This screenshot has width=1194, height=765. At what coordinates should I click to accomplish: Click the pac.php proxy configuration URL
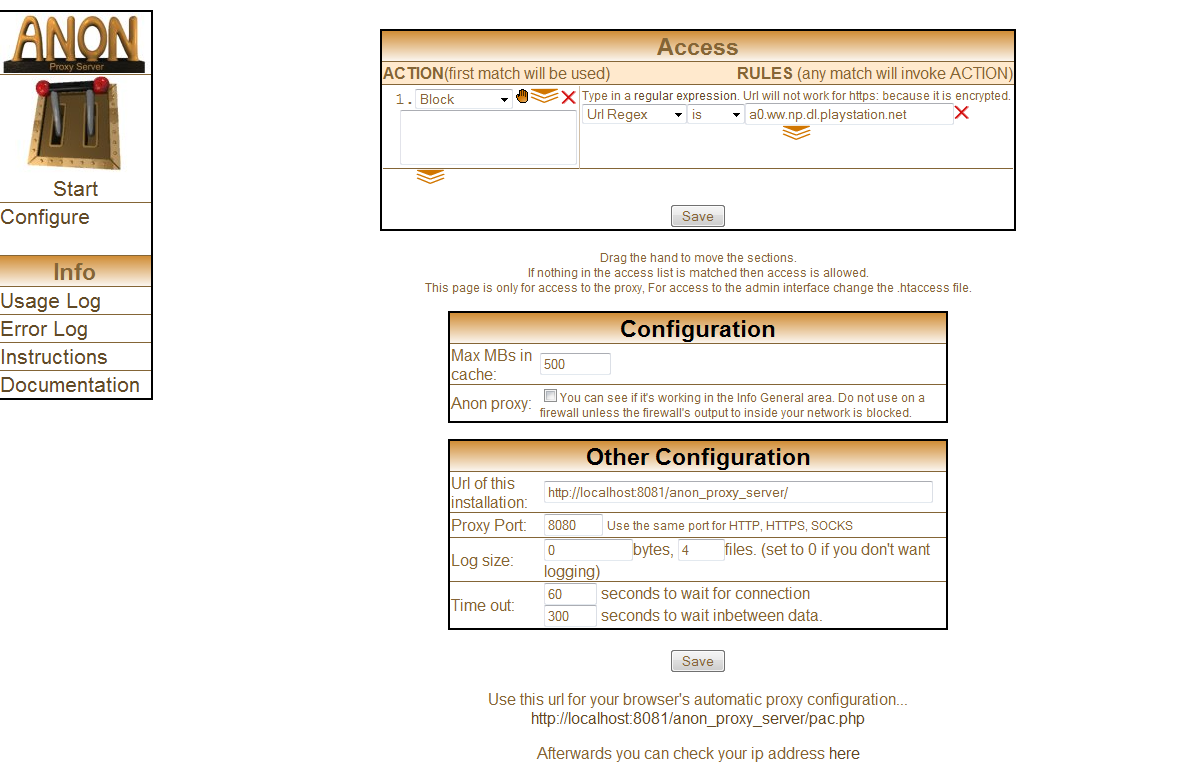(x=698, y=719)
